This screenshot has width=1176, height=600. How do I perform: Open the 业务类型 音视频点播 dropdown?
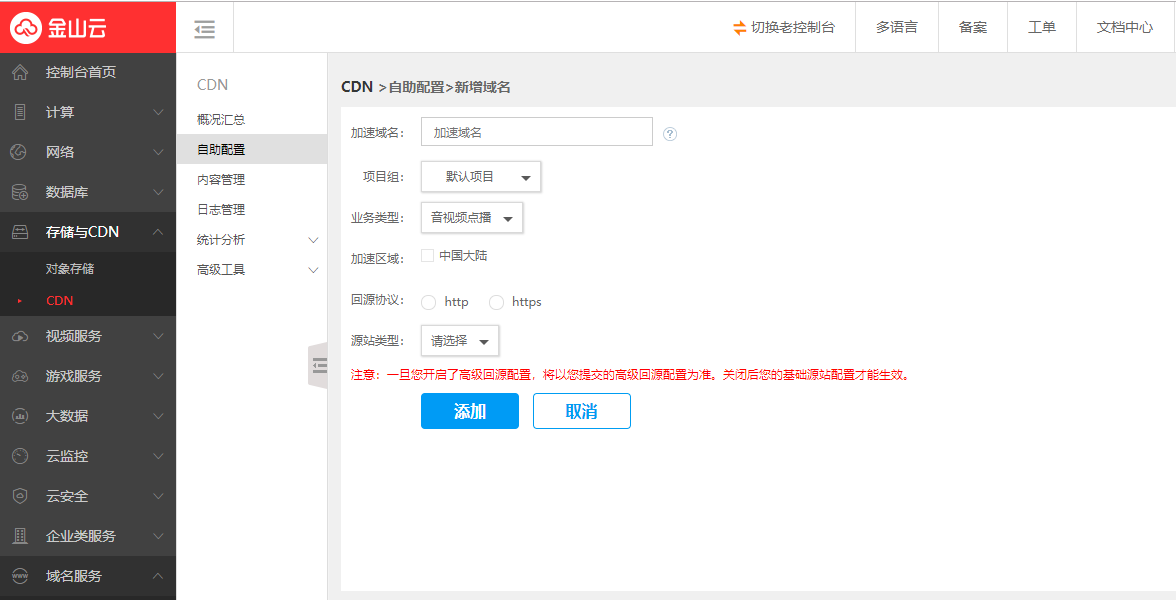tap(472, 218)
